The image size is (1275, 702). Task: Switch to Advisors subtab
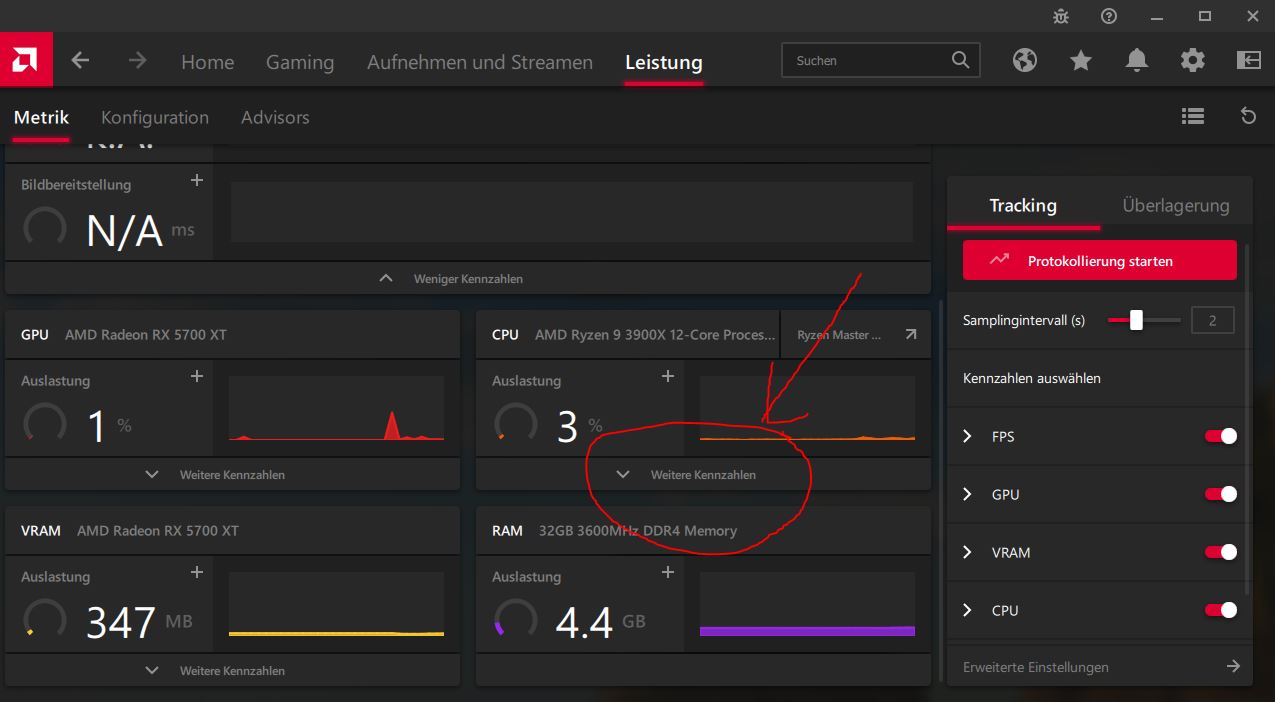(275, 117)
